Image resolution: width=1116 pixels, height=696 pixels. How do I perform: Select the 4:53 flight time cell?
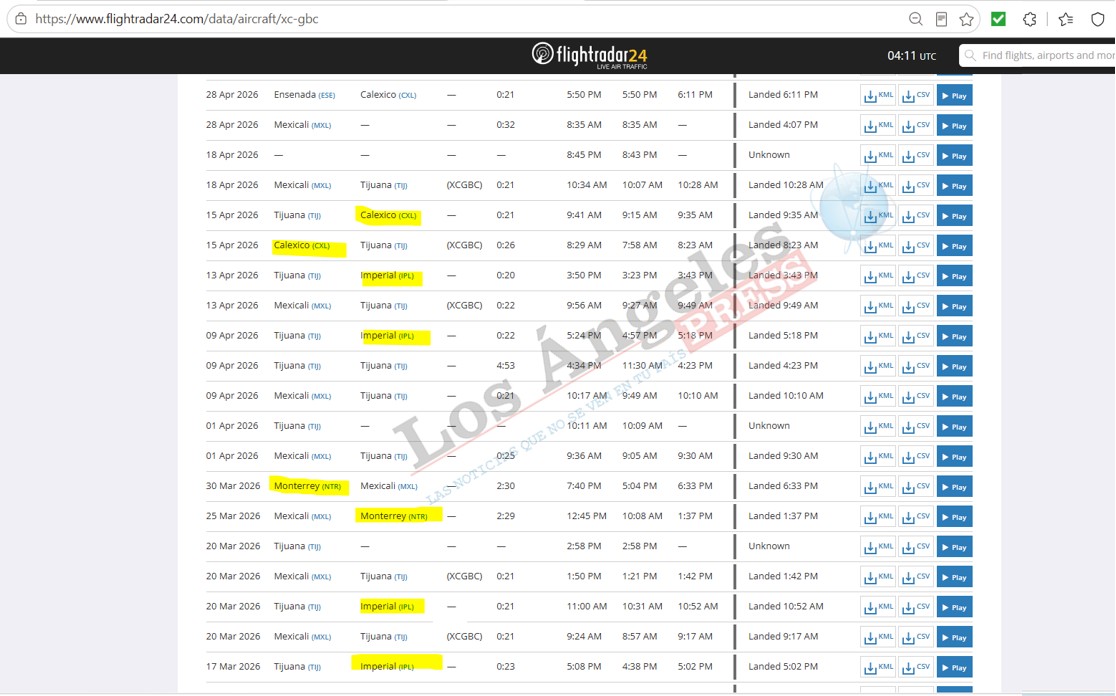point(505,366)
